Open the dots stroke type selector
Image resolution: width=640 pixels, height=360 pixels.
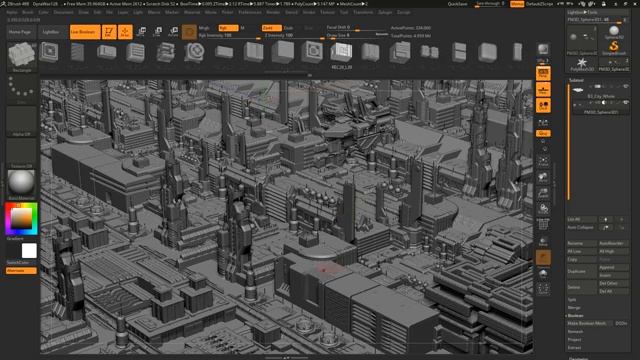point(22,89)
